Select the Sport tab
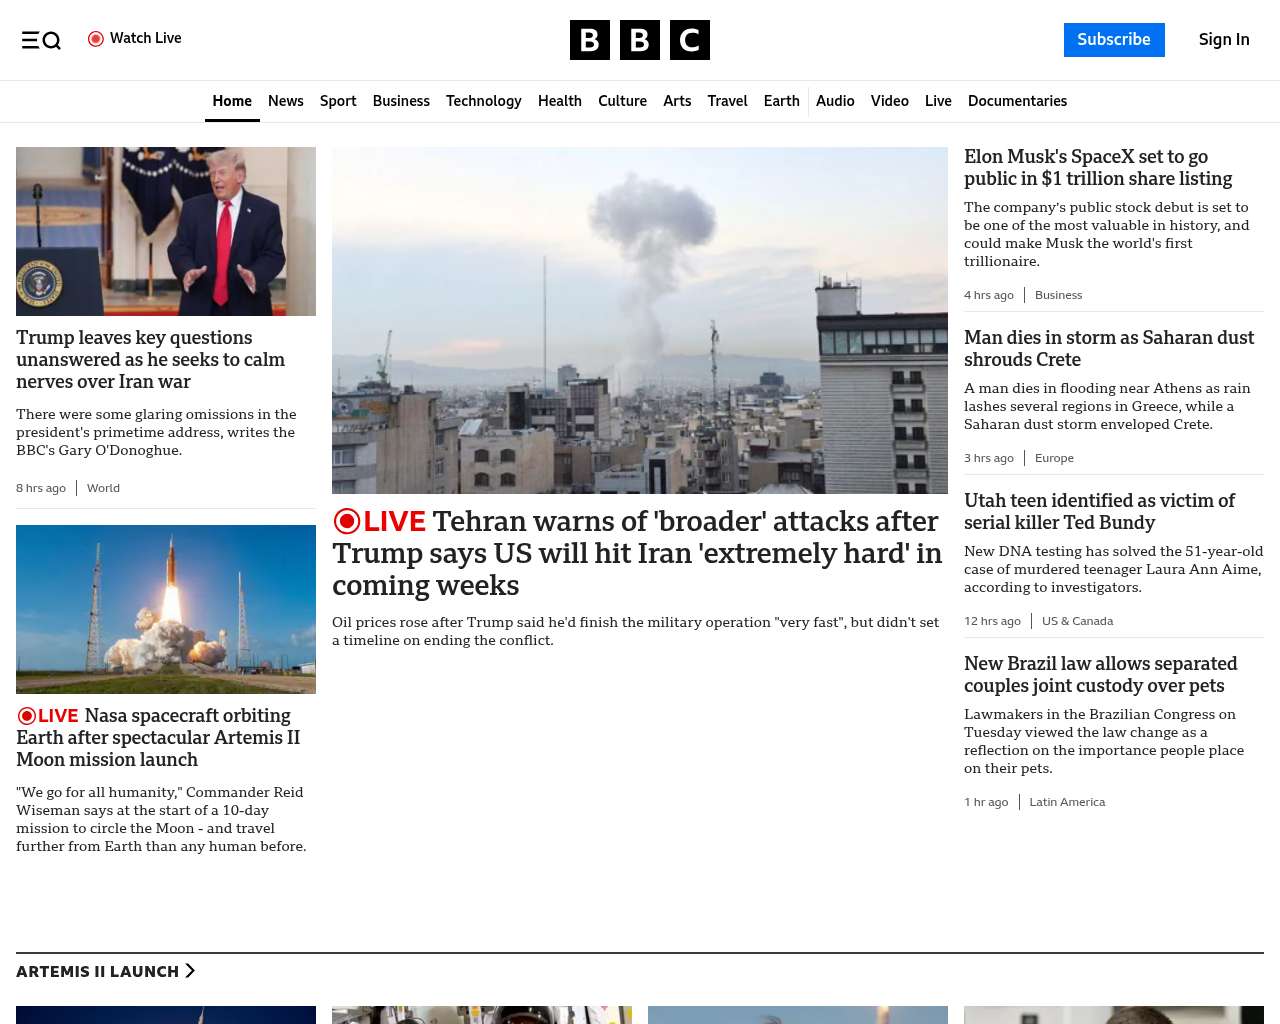 coord(338,101)
